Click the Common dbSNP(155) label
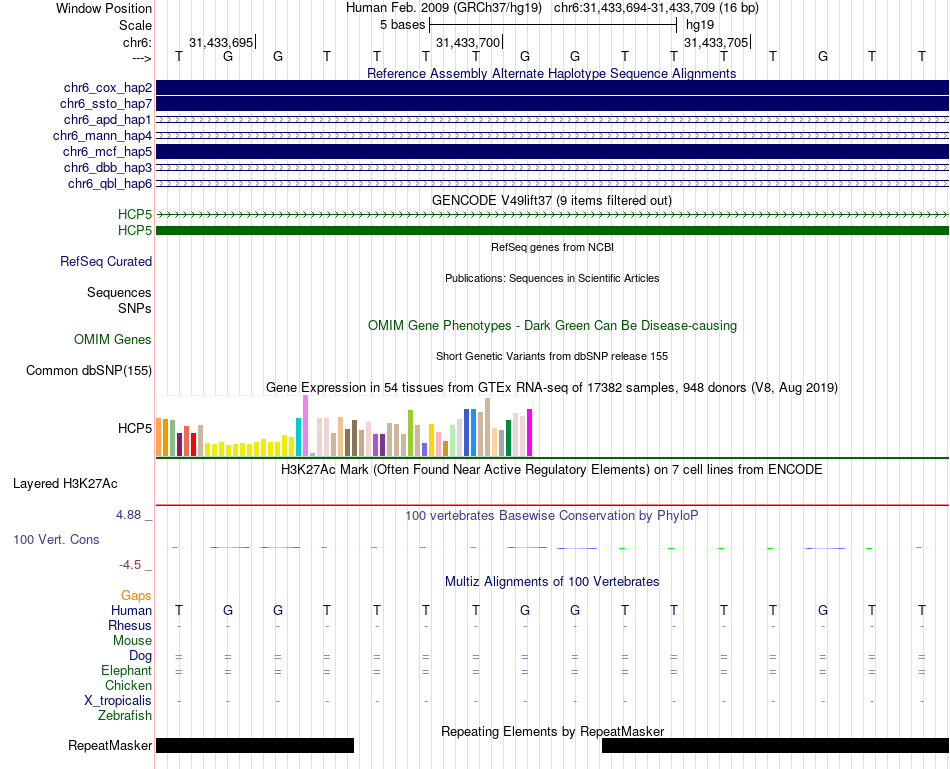Screen dimensions: 950x769 pos(89,370)
